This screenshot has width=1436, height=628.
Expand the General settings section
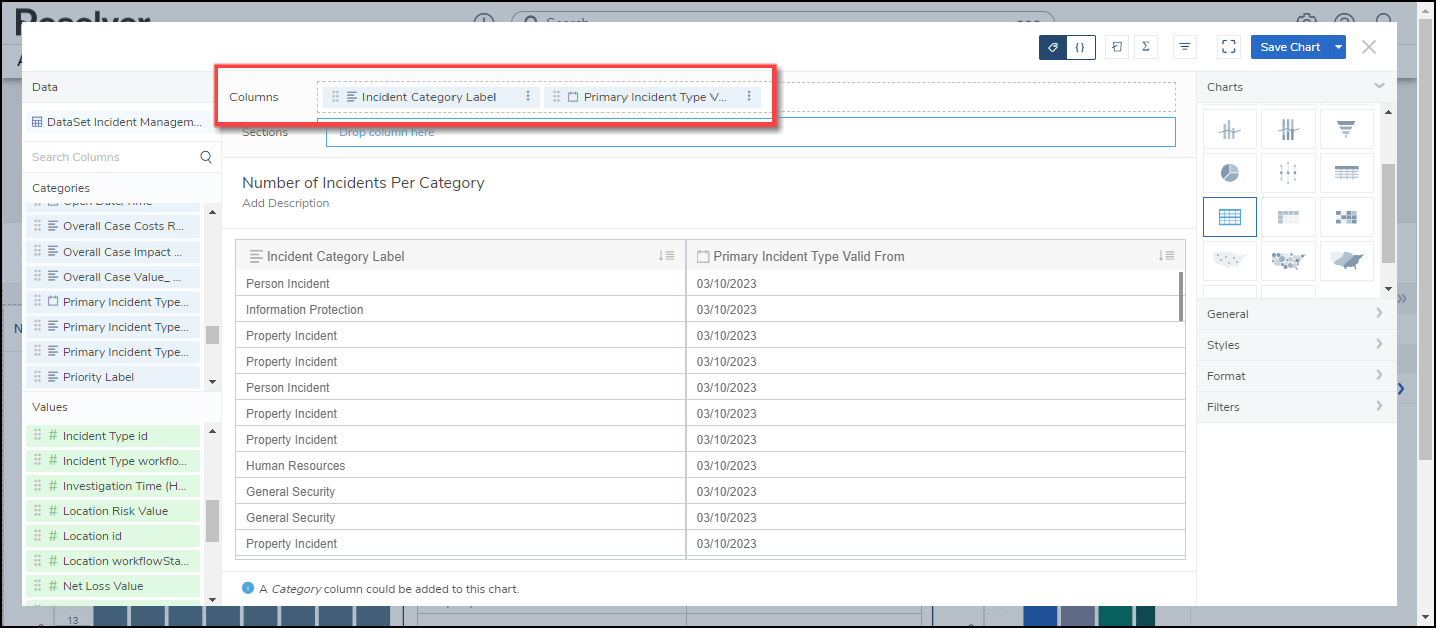point(1296,314)
